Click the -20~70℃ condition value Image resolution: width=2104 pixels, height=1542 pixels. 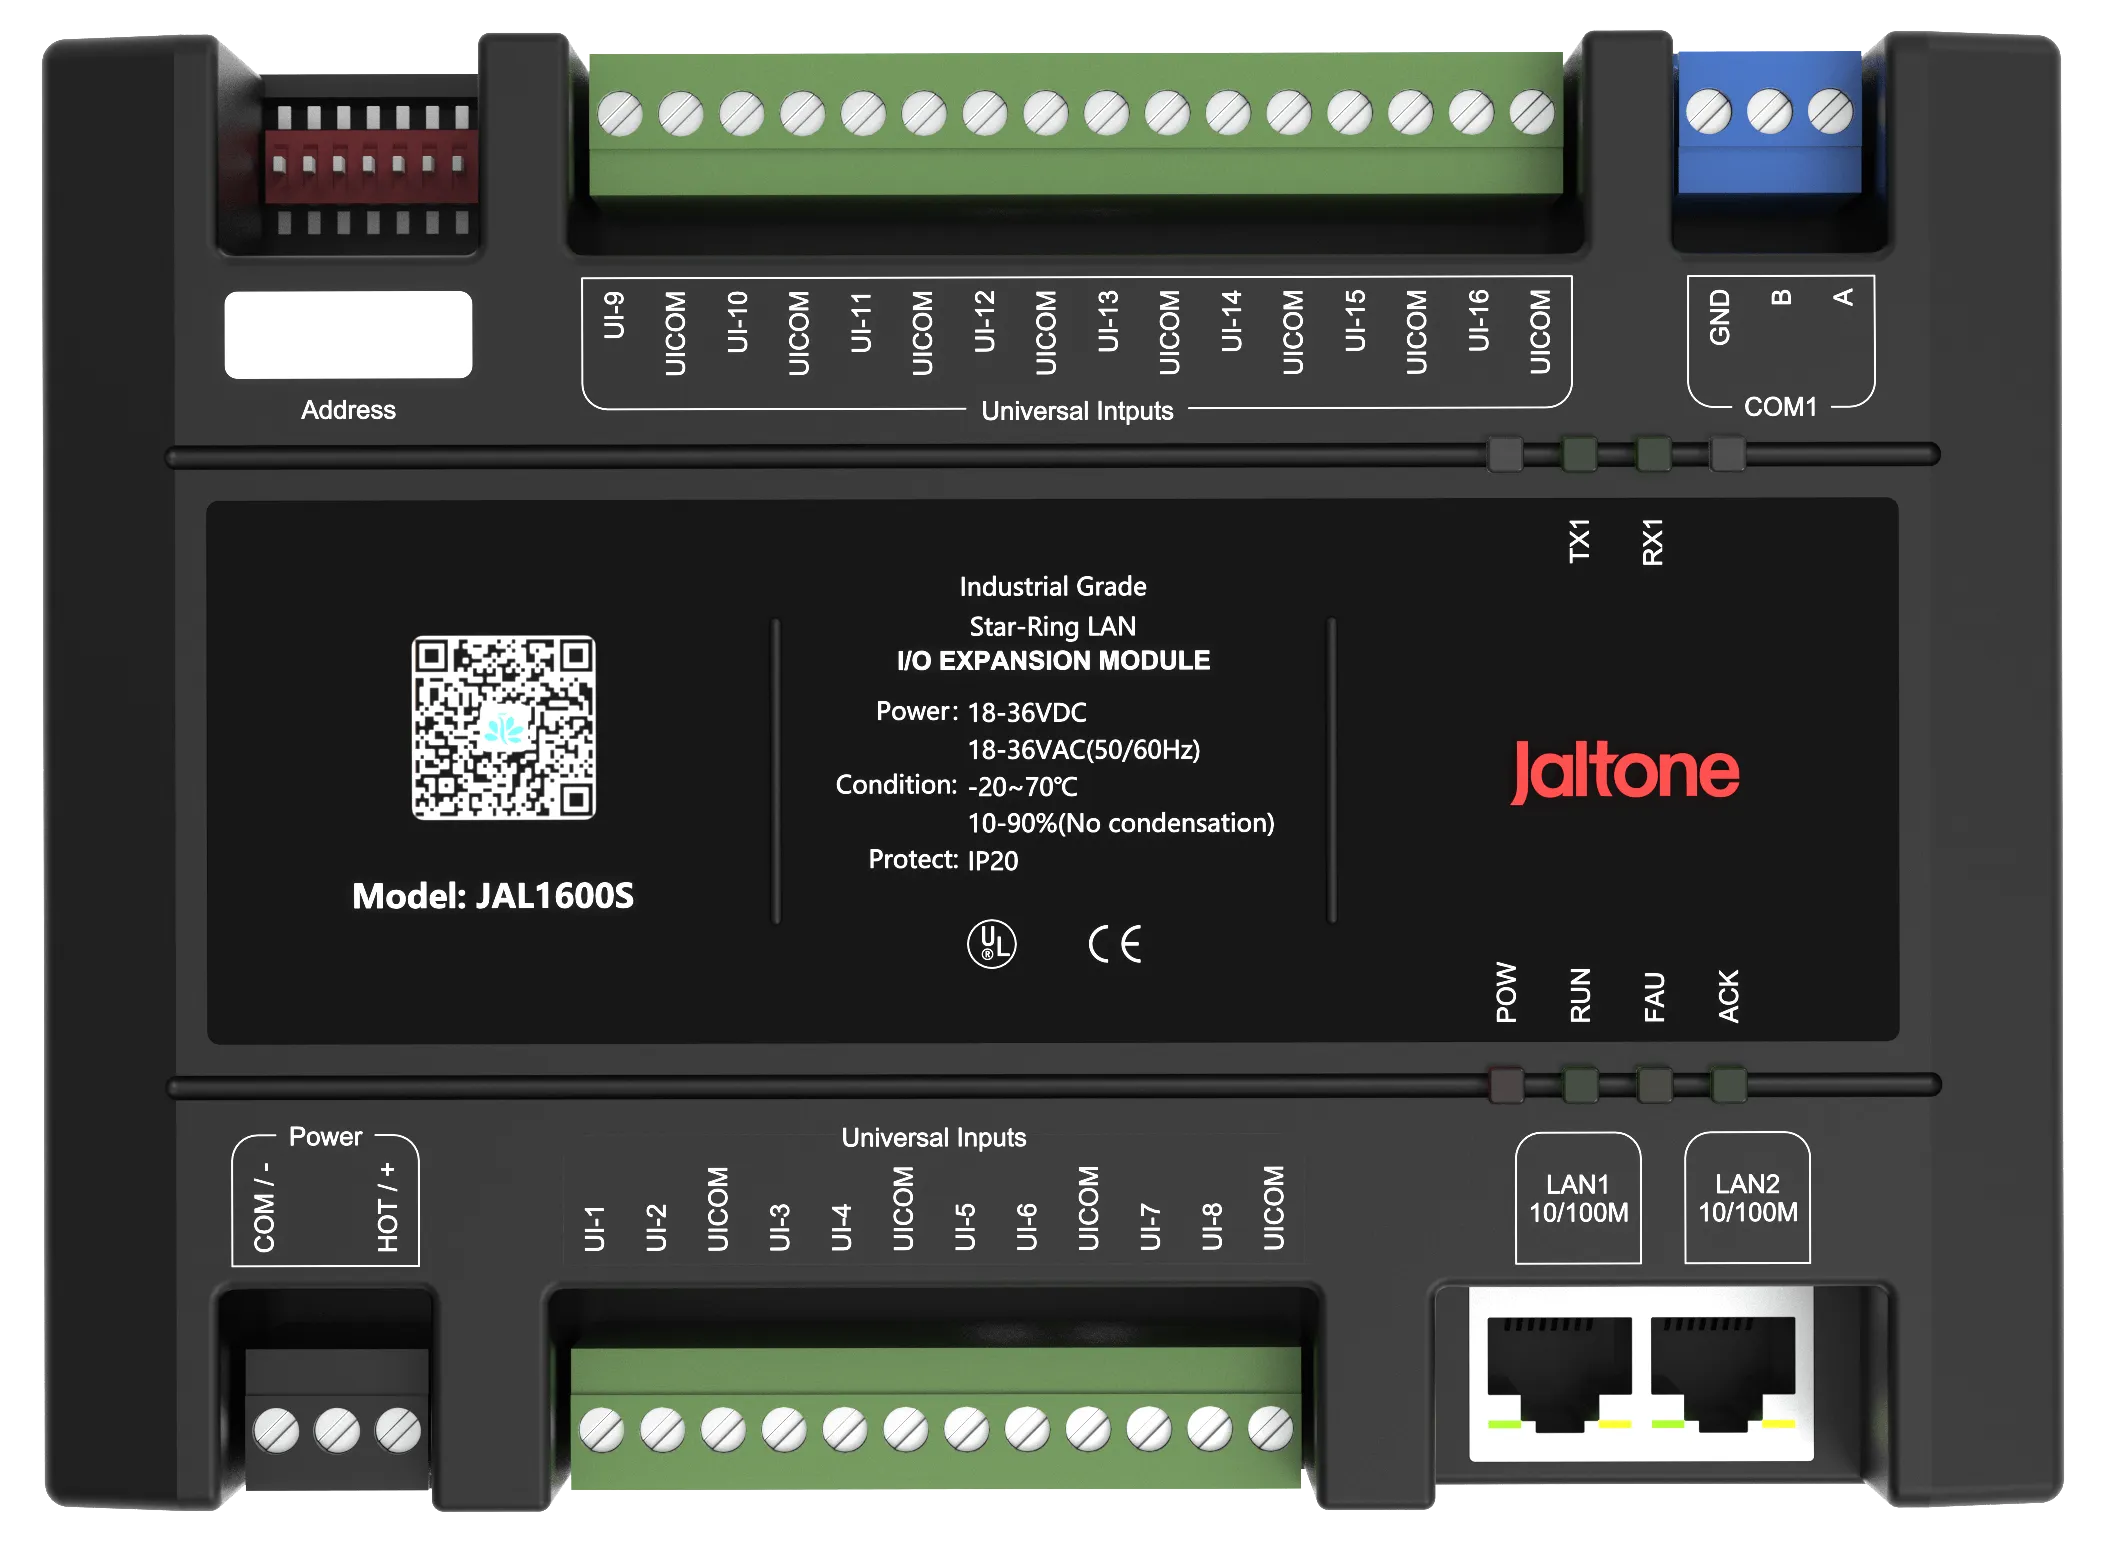(1022, 787)
